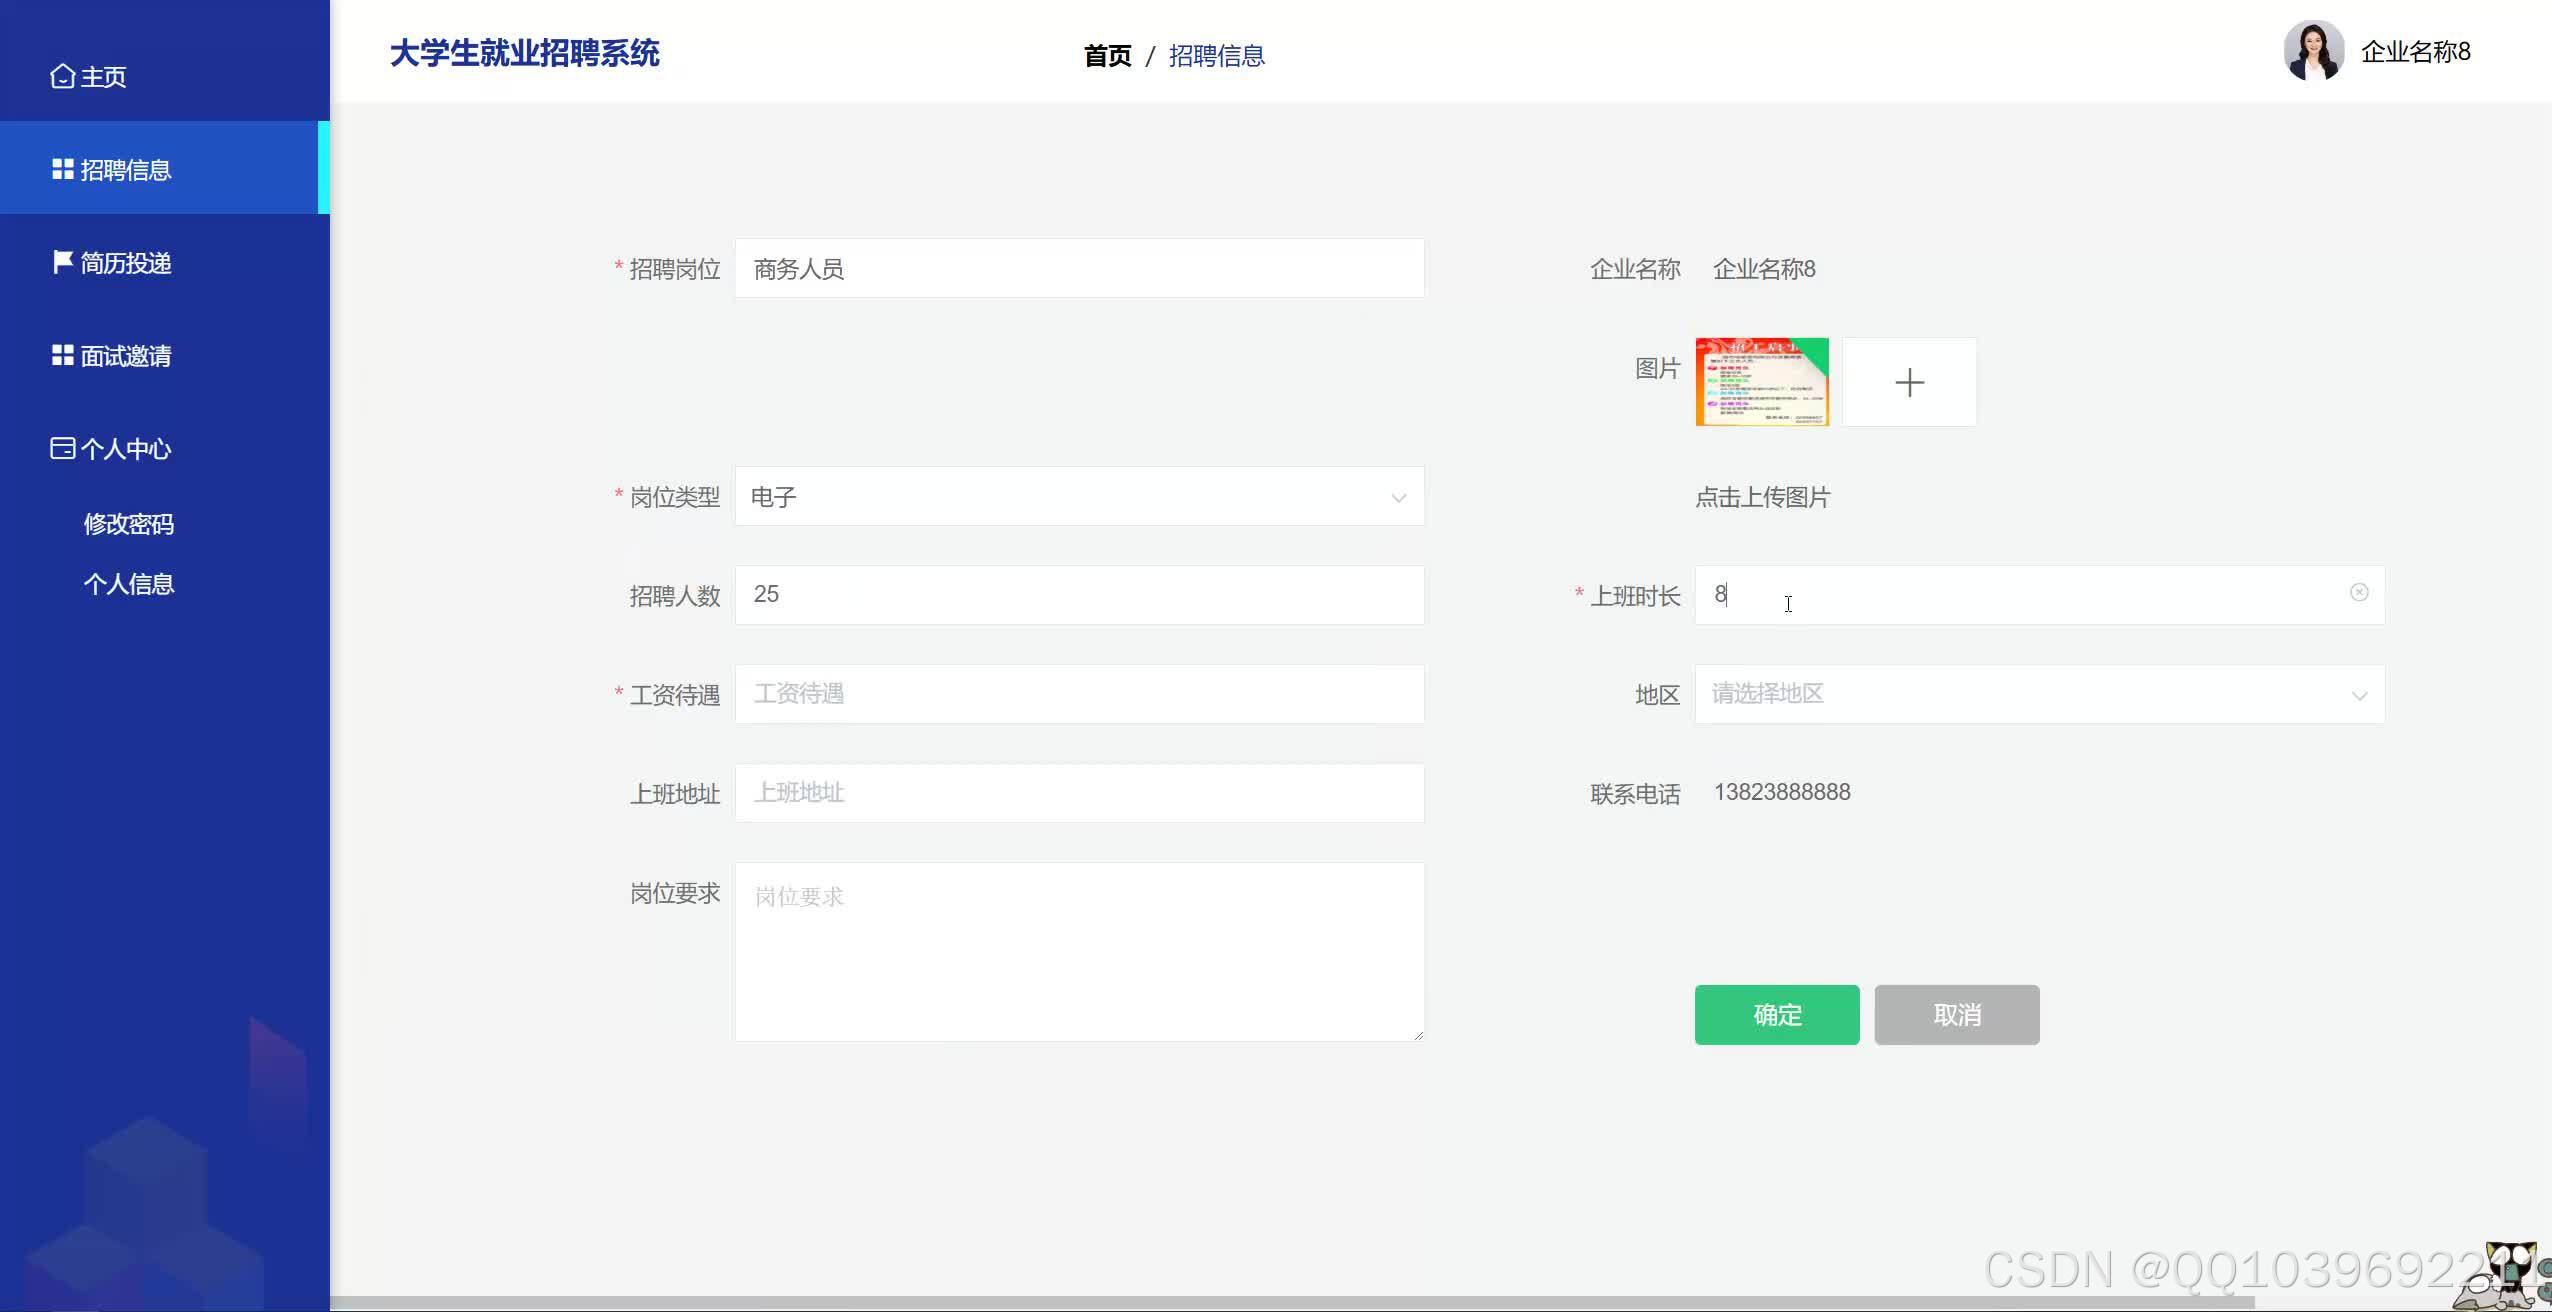Click inside the 工资待遇 input field
The image size is (2552, 1312).
1078,693
